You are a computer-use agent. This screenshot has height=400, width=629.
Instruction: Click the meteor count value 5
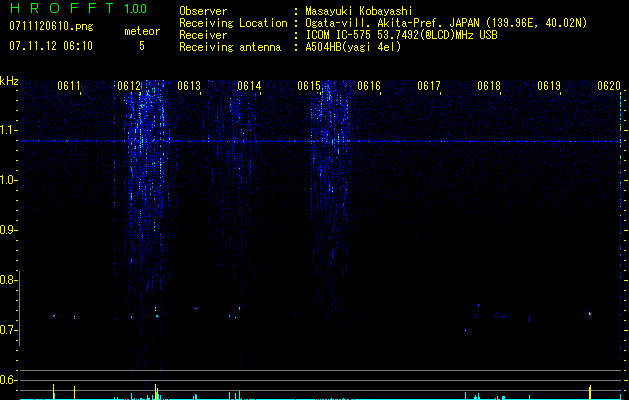coord(142,46)
